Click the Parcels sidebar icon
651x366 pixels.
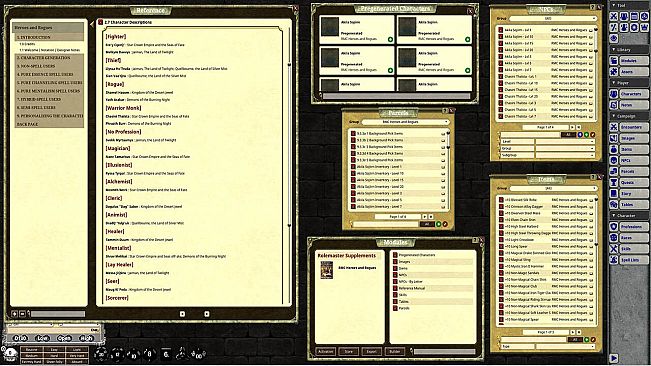point(614,171)
